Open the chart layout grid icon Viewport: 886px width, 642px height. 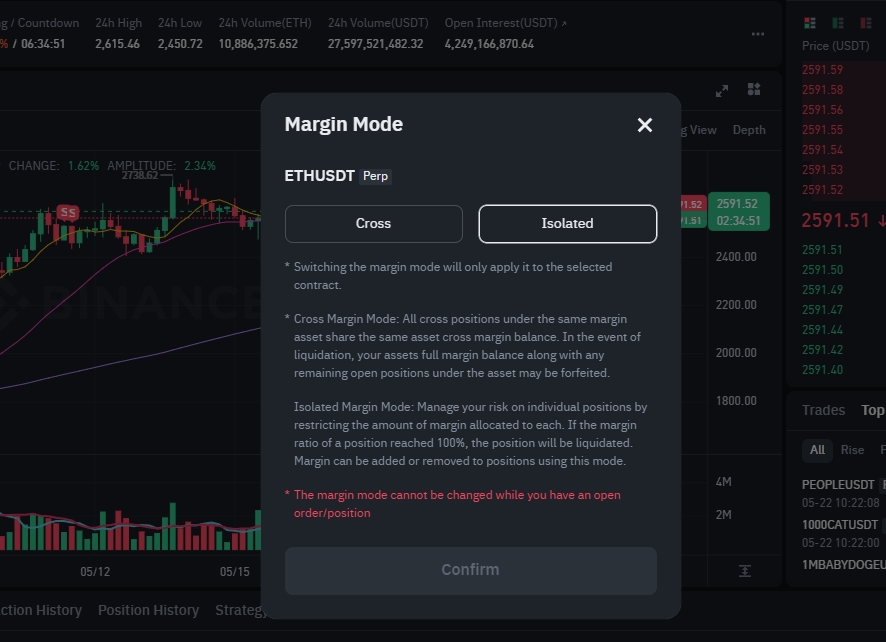pyautogui.click(x=754, y=90)
